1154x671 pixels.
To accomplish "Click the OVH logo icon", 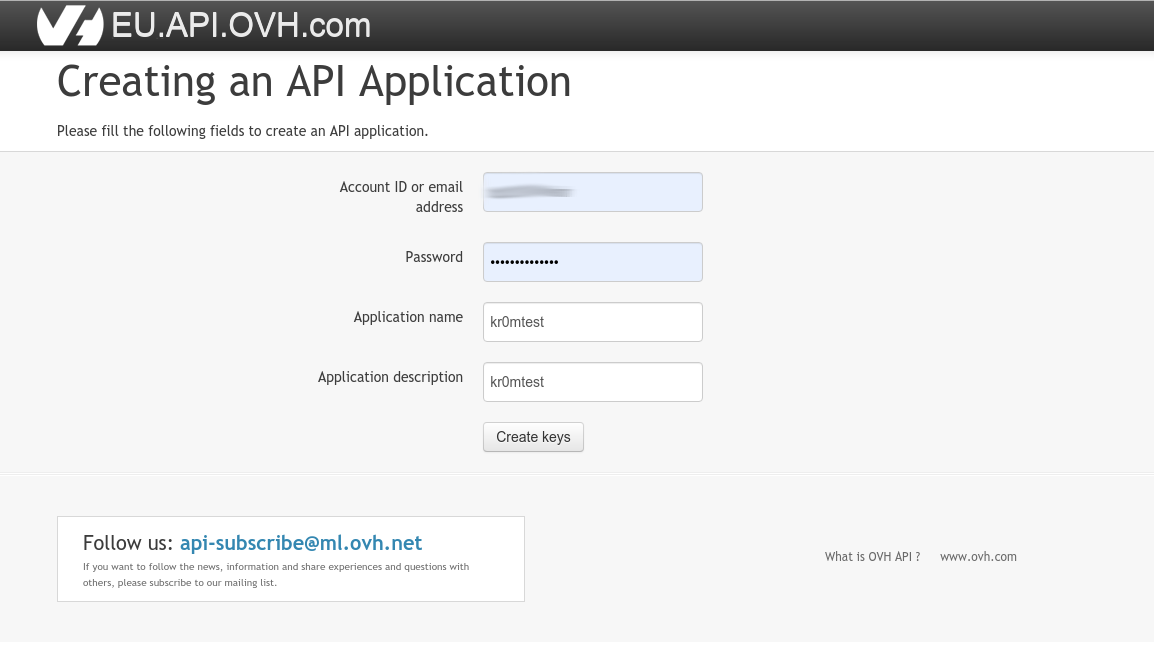I will click(x=70, y=26).
